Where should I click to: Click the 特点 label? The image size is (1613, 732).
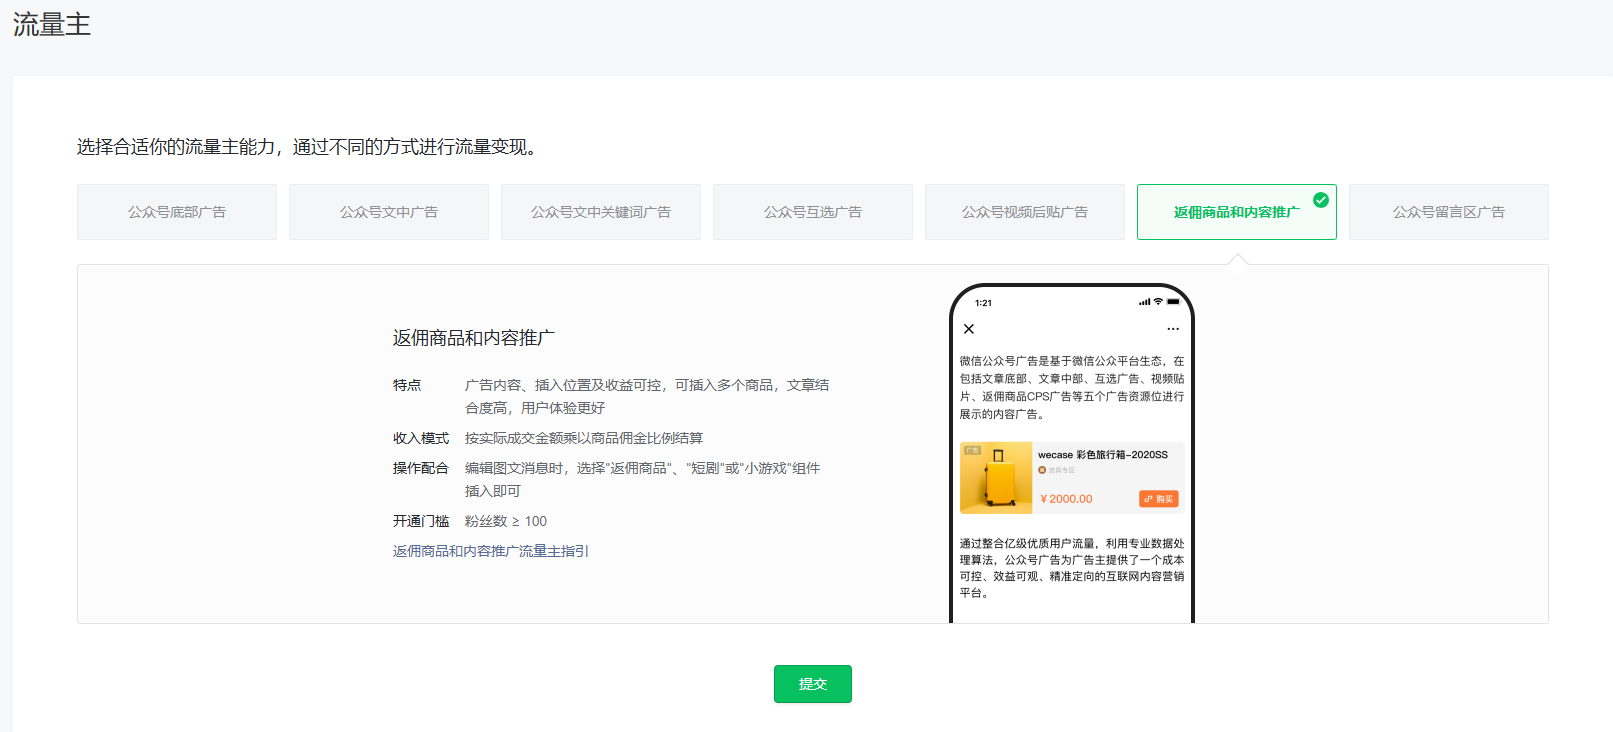407,385
